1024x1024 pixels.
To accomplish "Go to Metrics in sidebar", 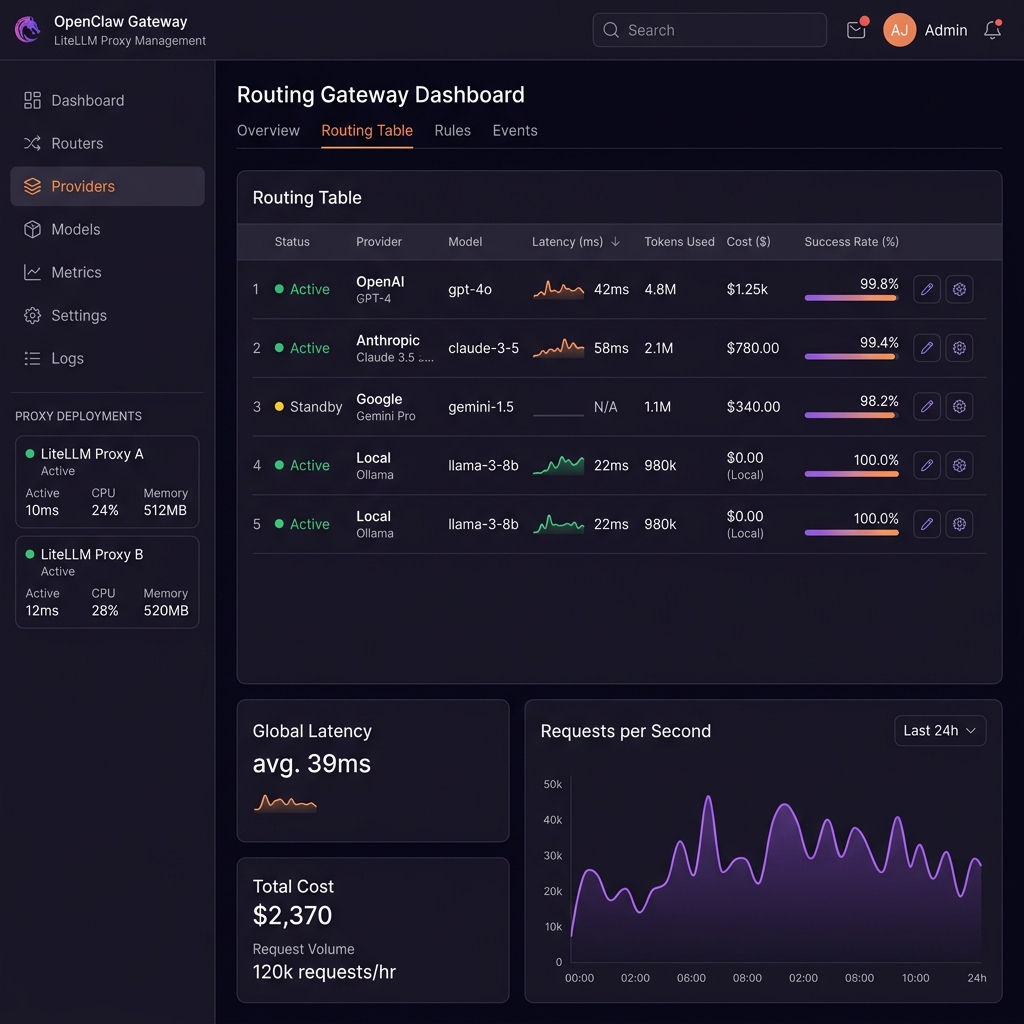I will coord(76,272).
